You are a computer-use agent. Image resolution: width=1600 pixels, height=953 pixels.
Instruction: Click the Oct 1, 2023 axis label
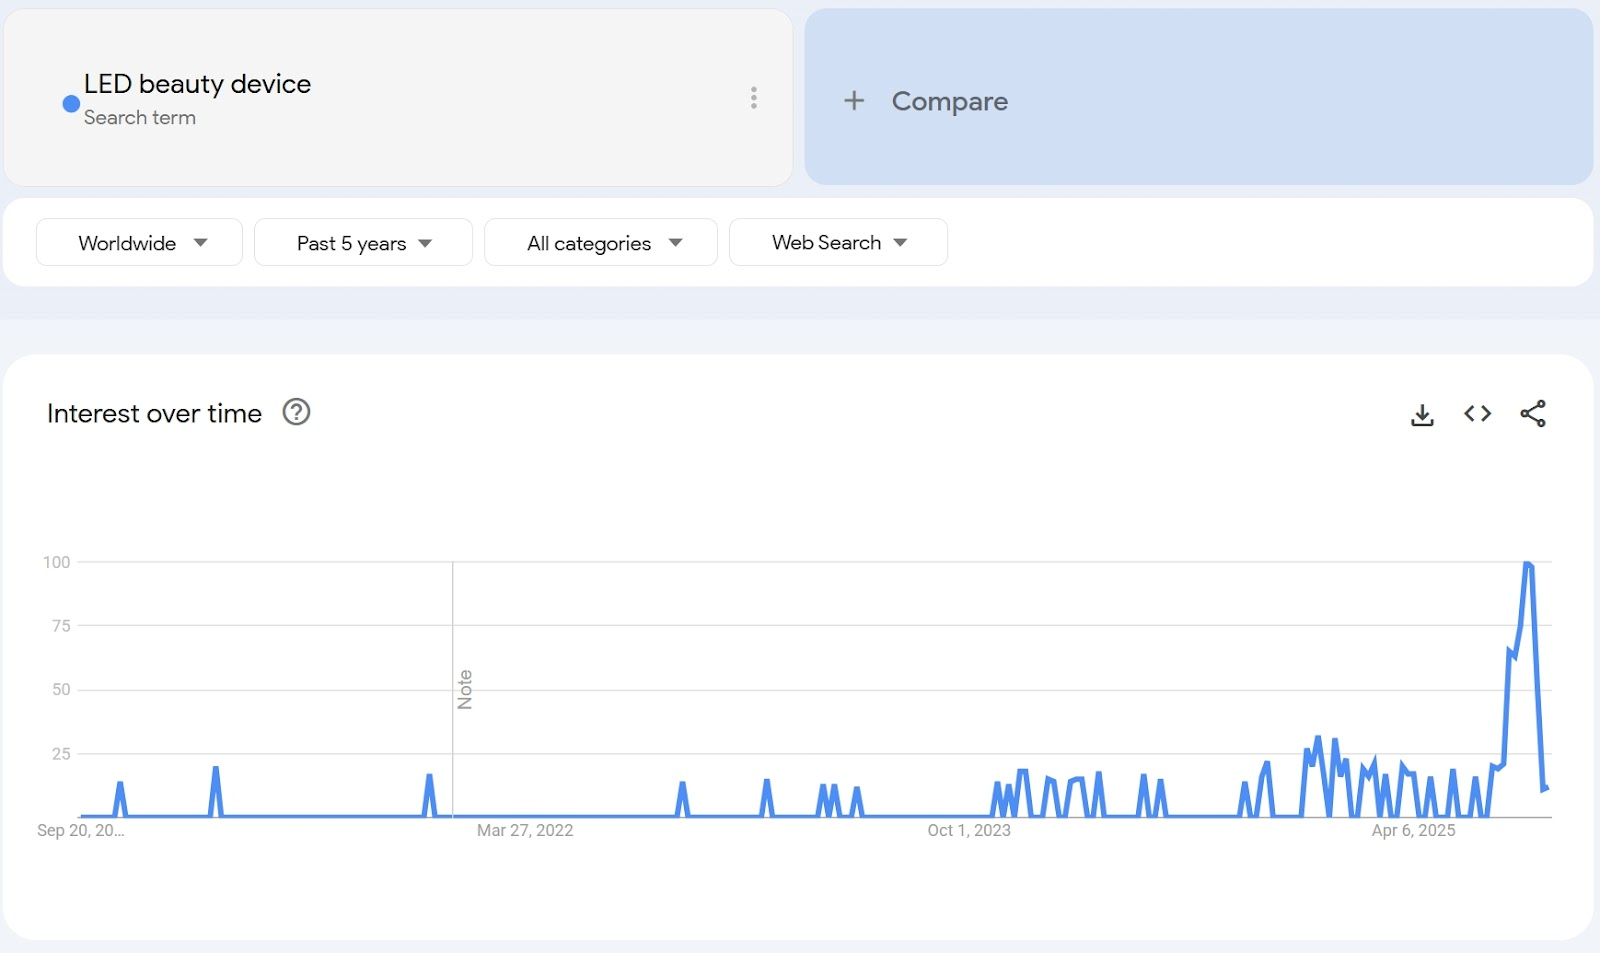coord(968,830)
